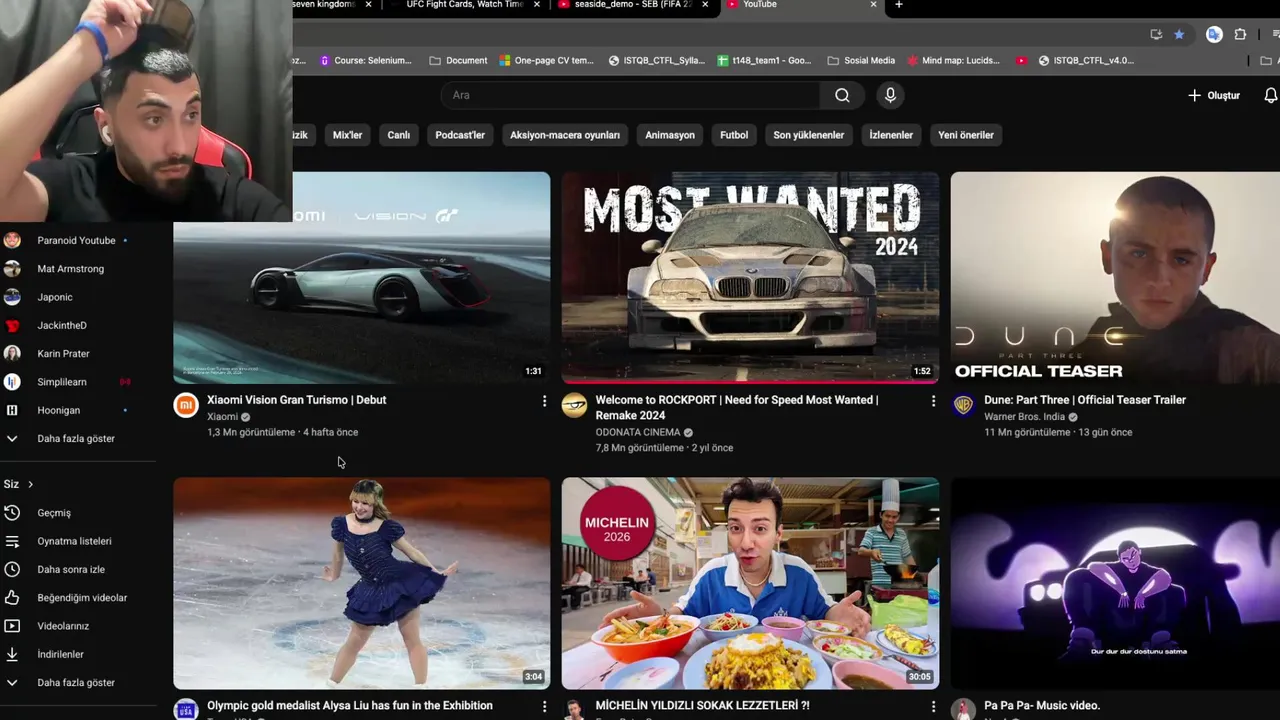Open notifications bell icon

1271,95
